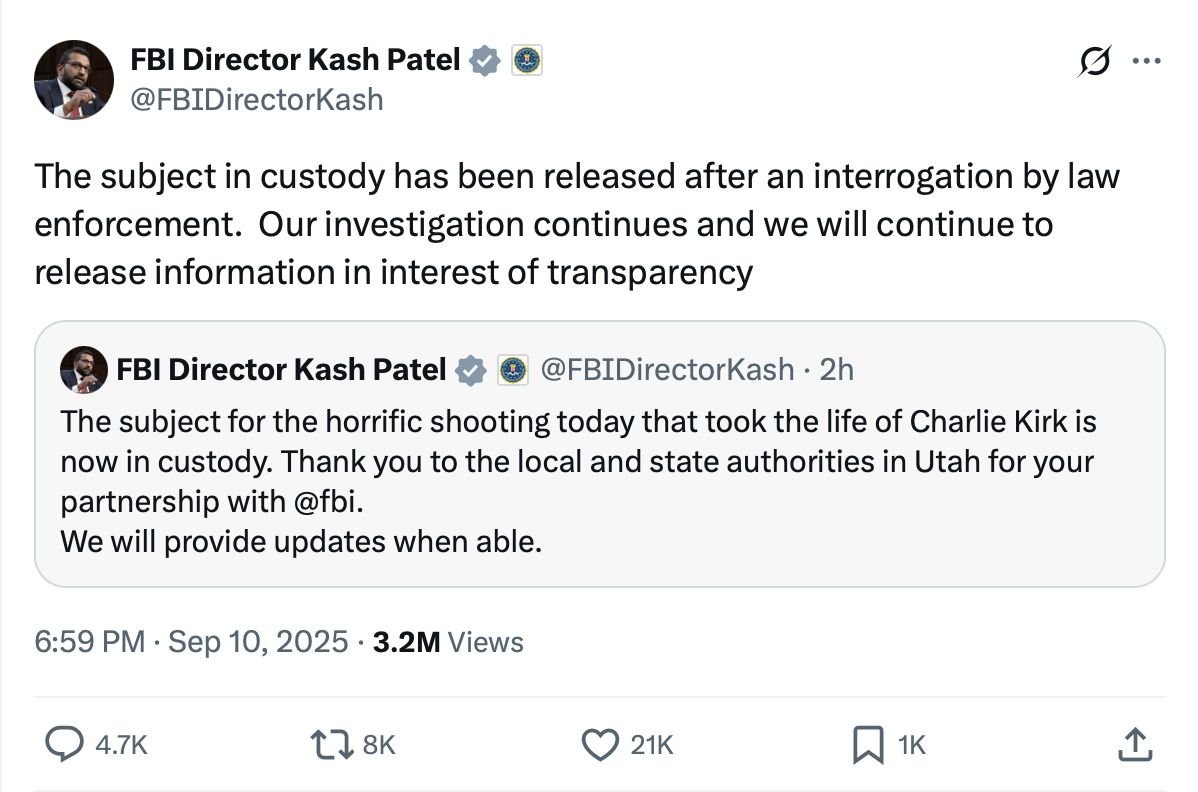Open the Grok slash-circle icon
The image size is (1198, 792).
pyautogui.click(x=1094, y=61)
